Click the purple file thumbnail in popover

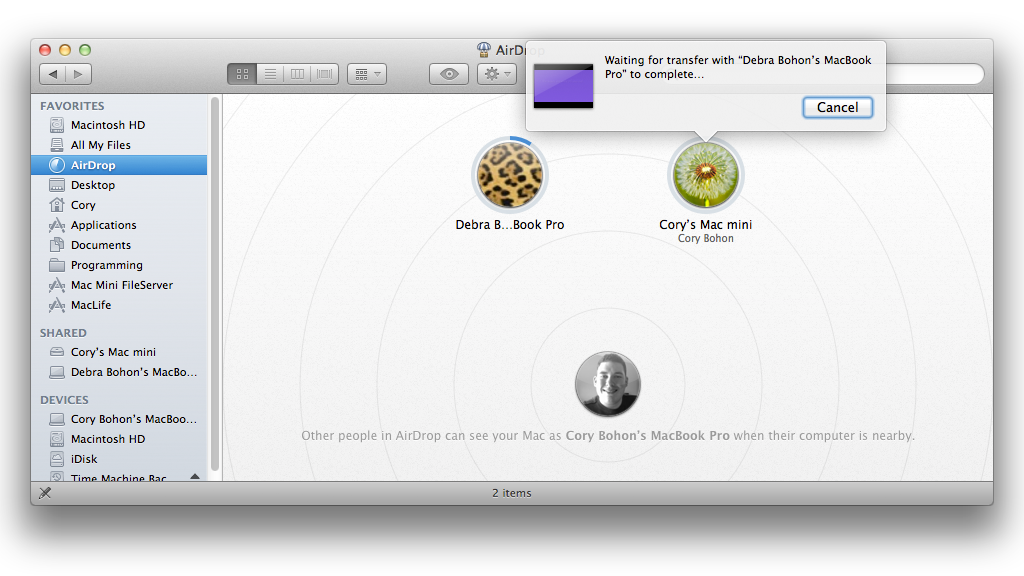pos(564,86)
